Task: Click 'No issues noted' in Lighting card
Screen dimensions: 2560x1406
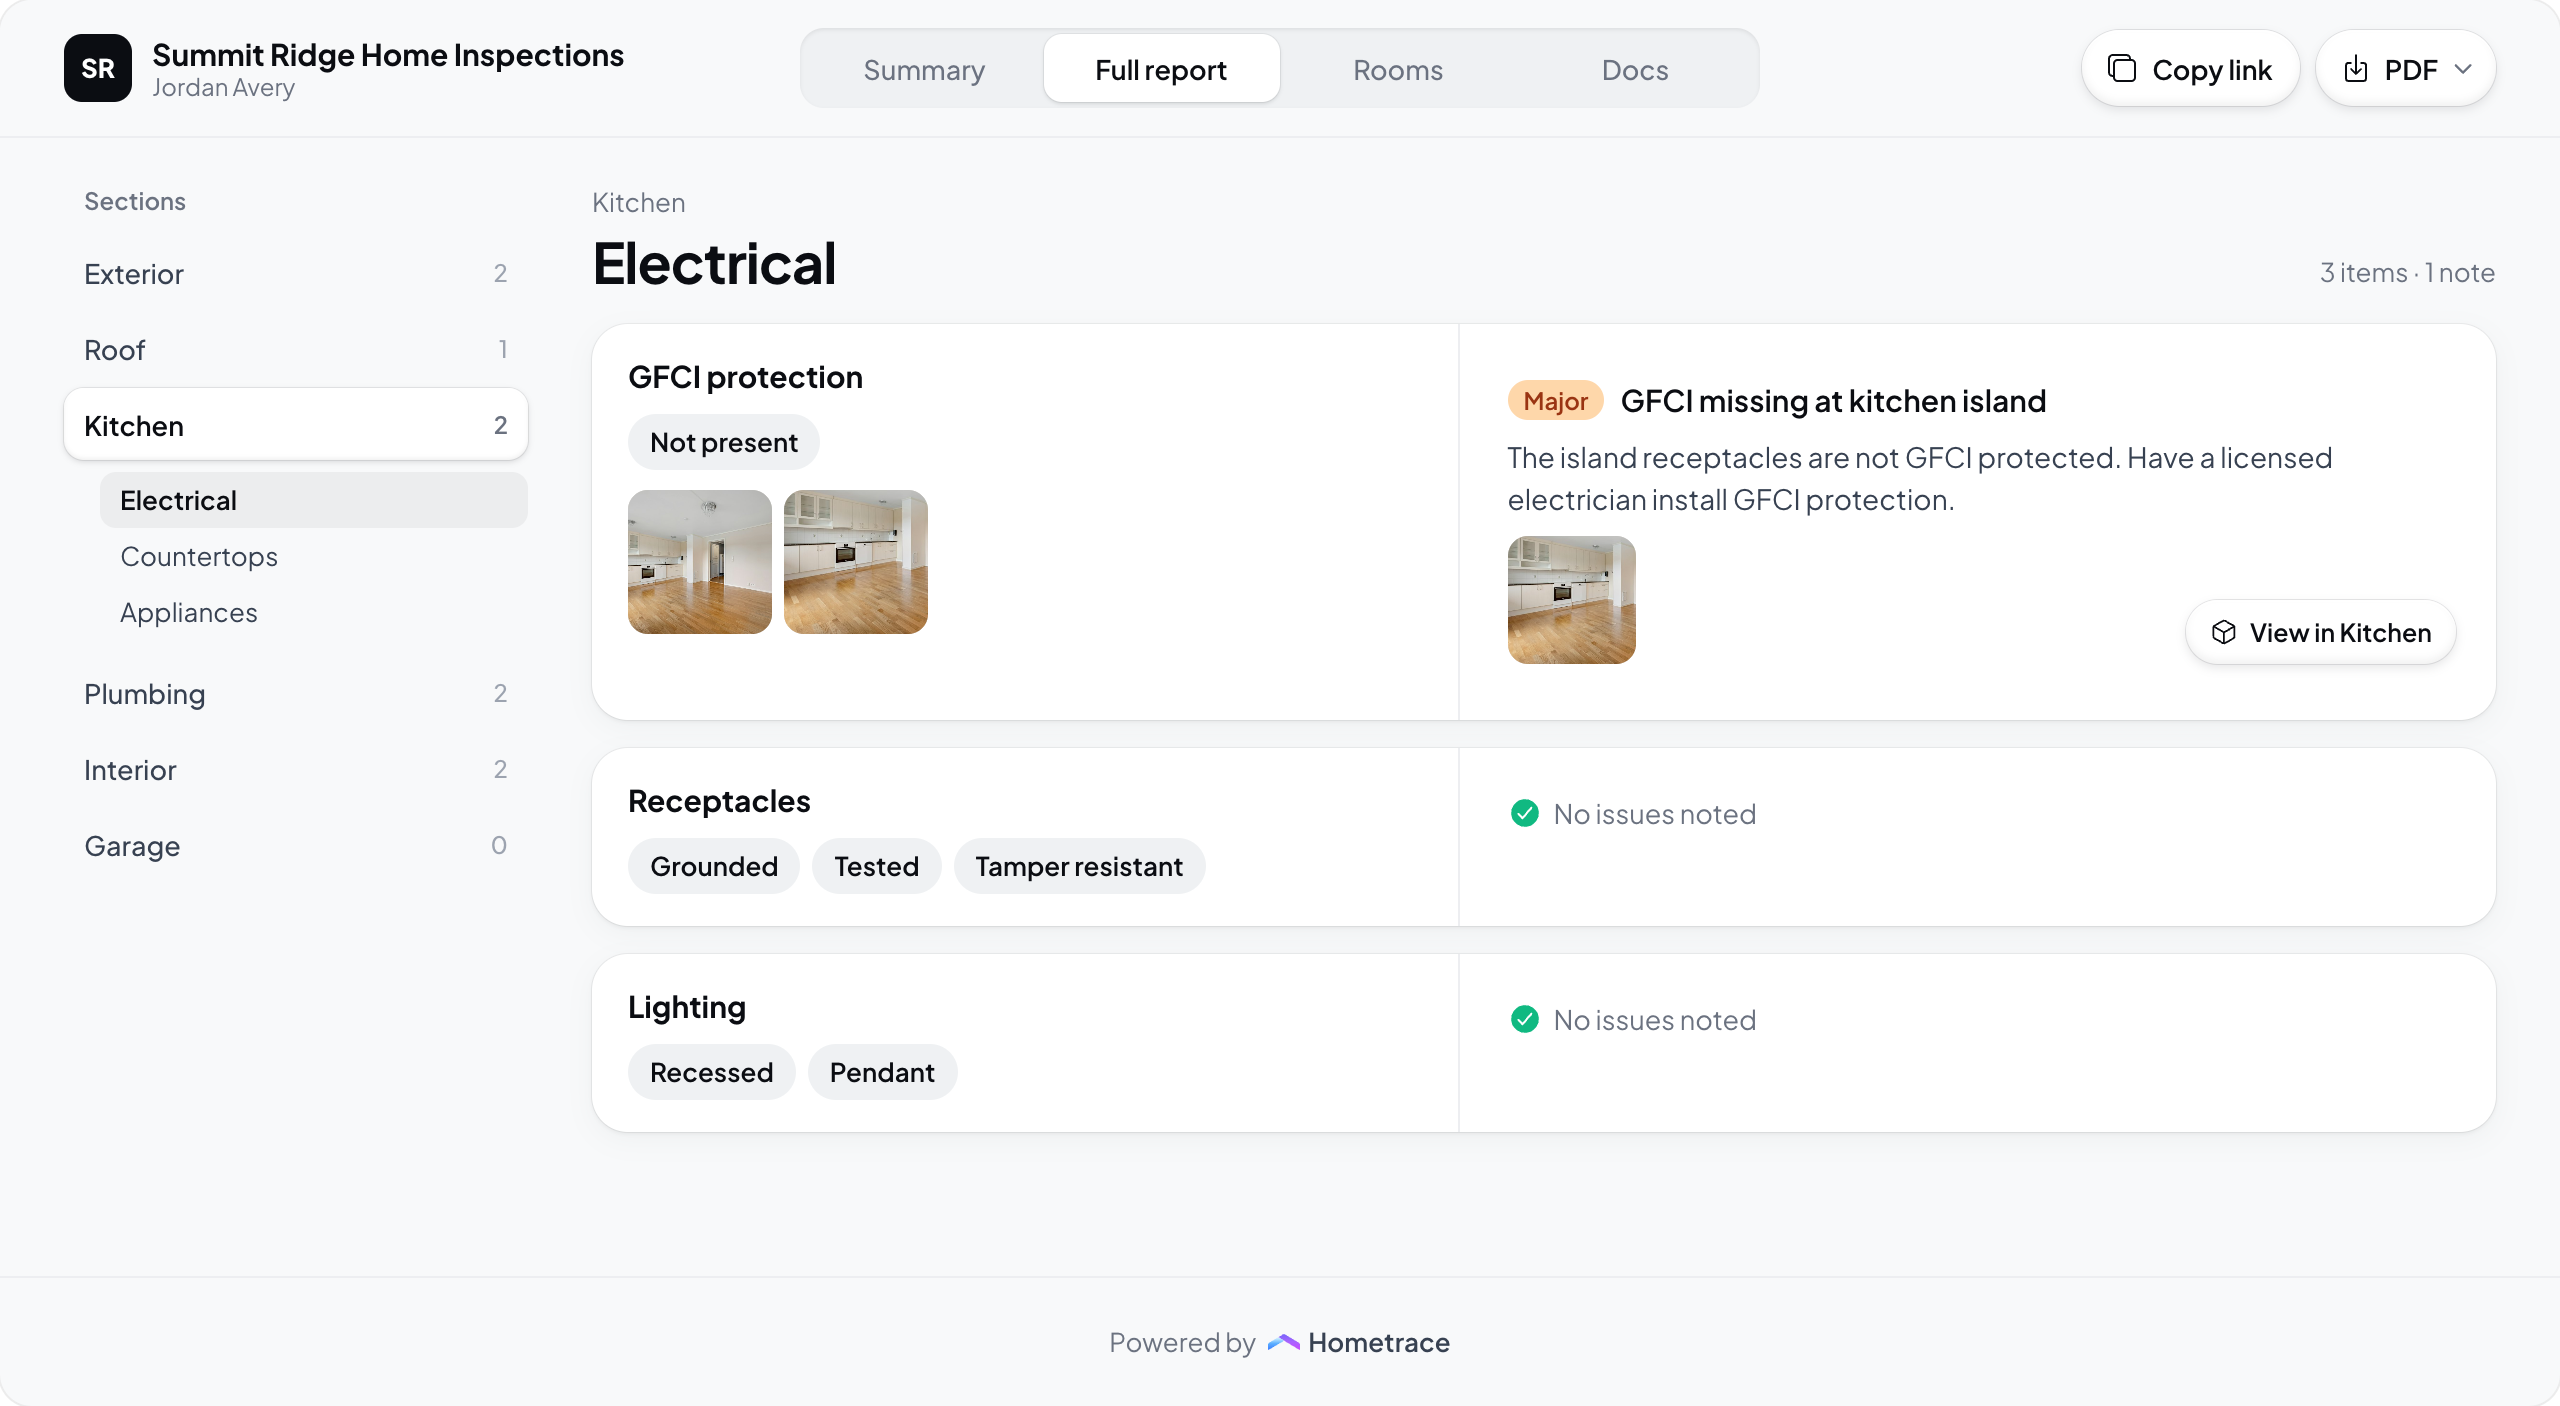Action: 1654,1020
